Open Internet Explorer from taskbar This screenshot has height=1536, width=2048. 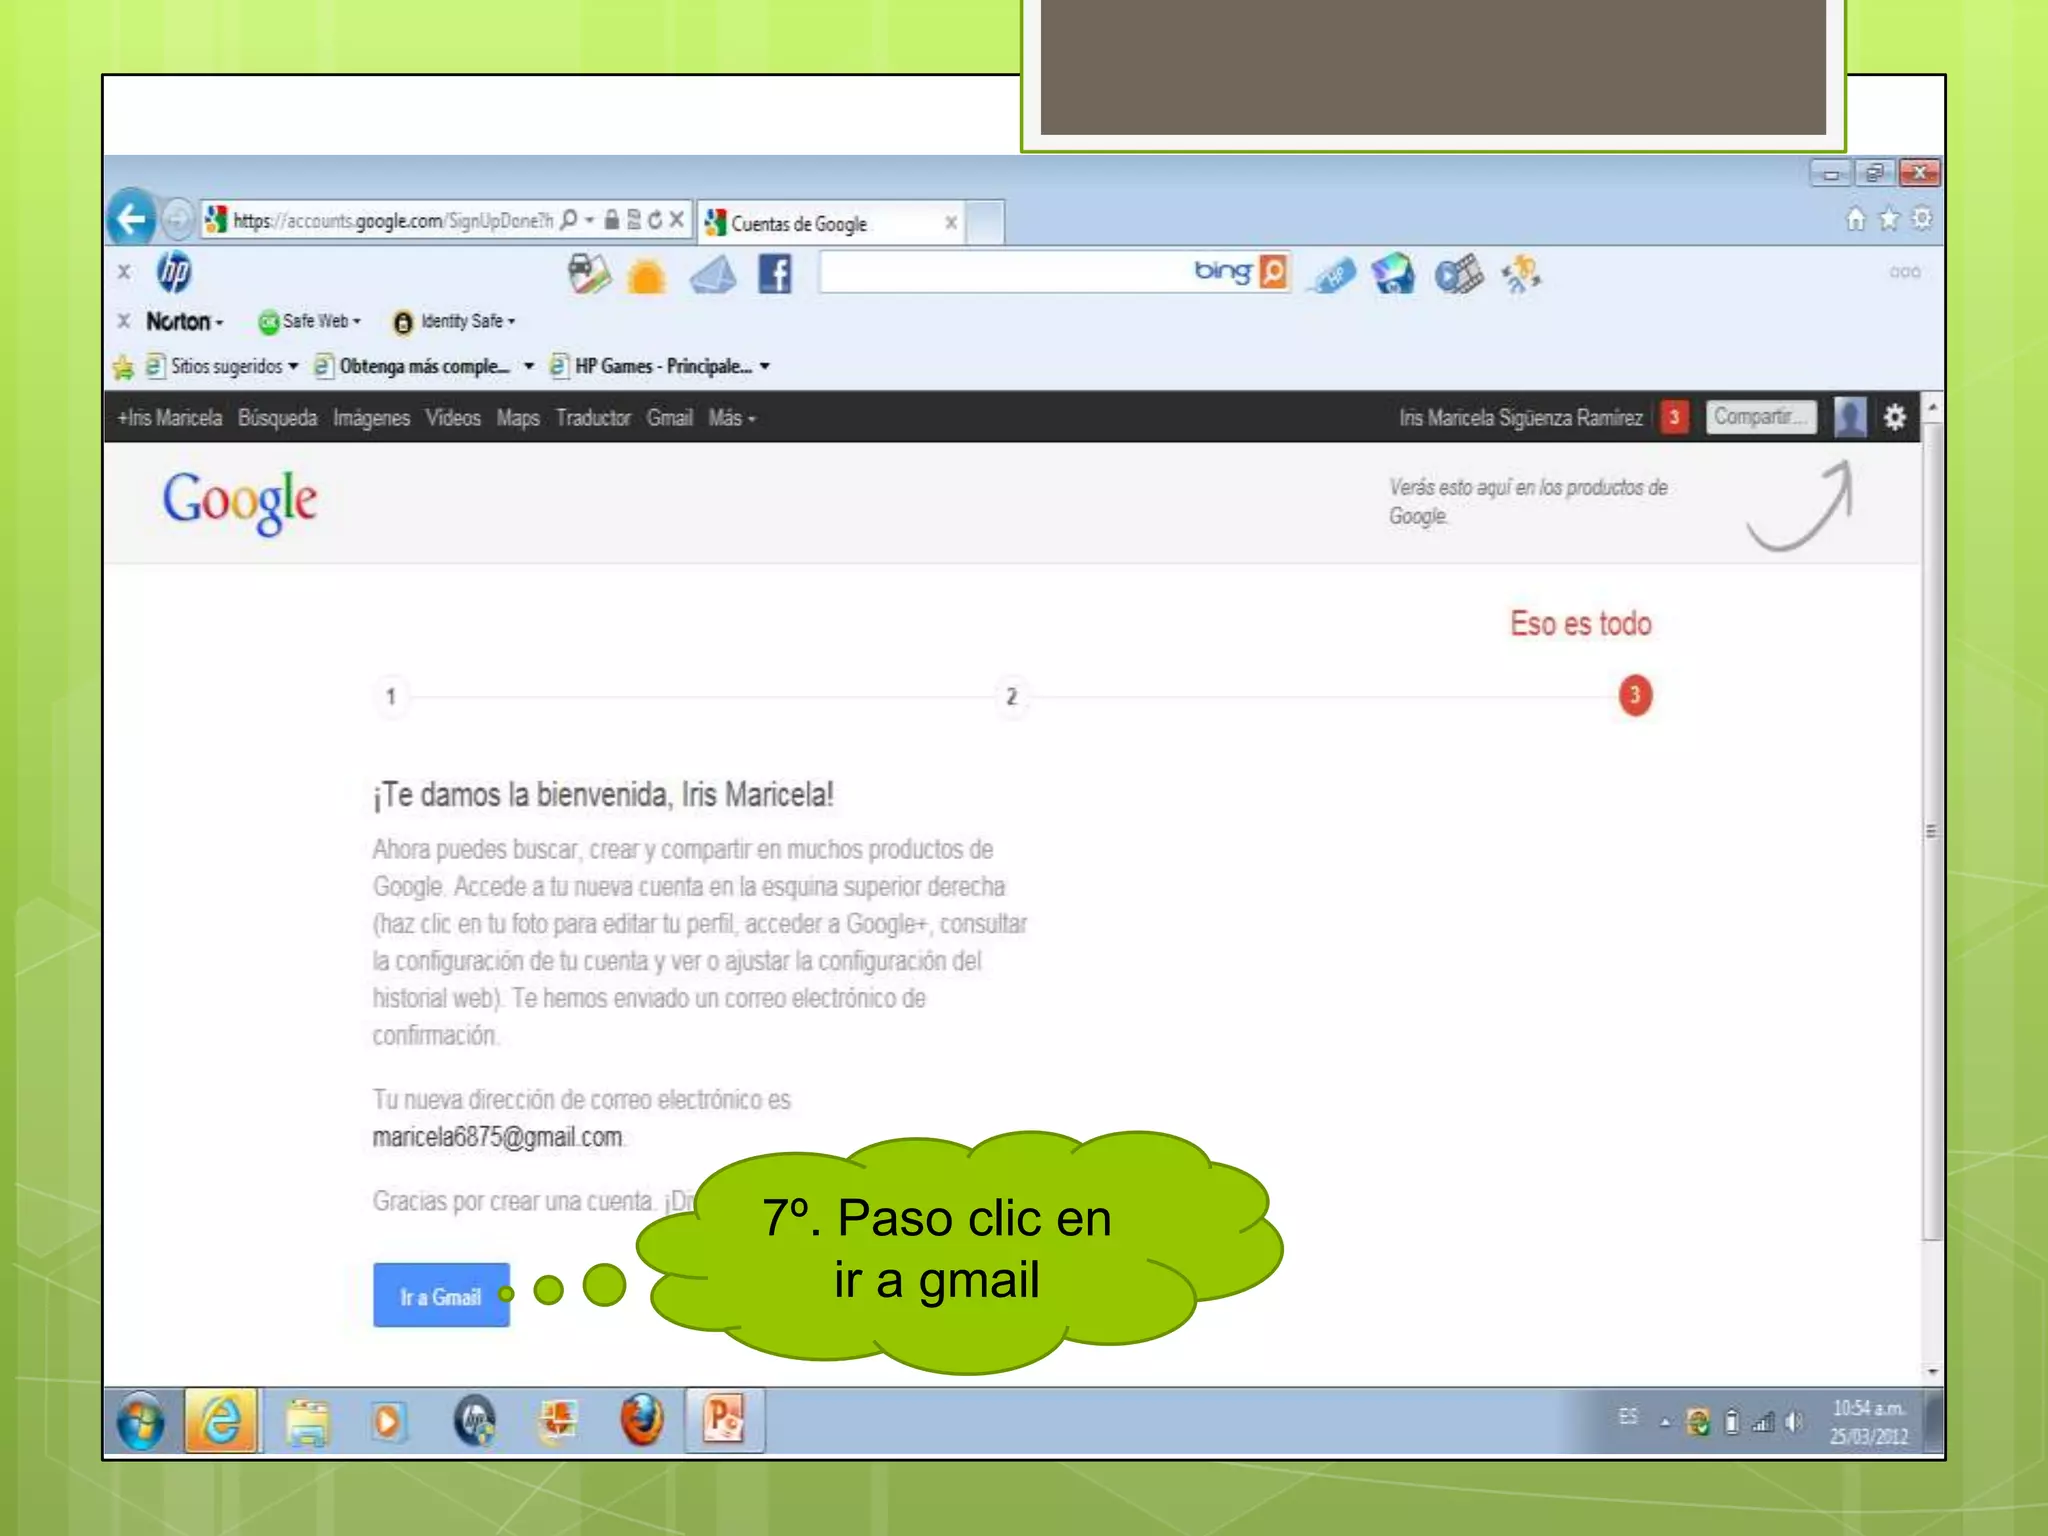click(222, 1420)
